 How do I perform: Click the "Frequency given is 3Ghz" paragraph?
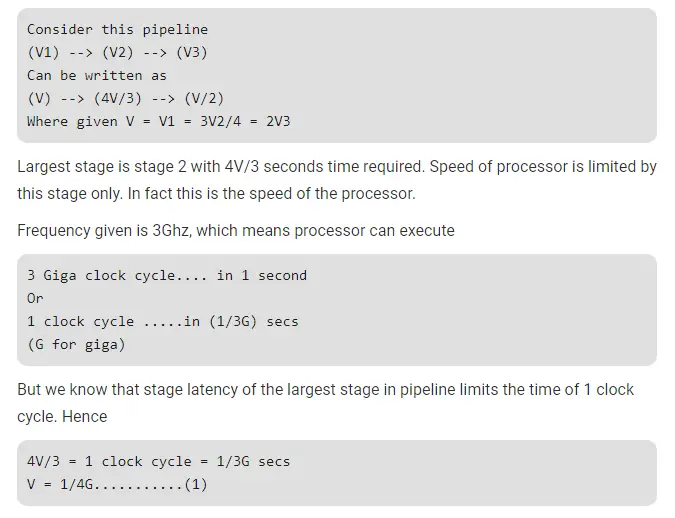pyautogui.click(x=235, y=231)
